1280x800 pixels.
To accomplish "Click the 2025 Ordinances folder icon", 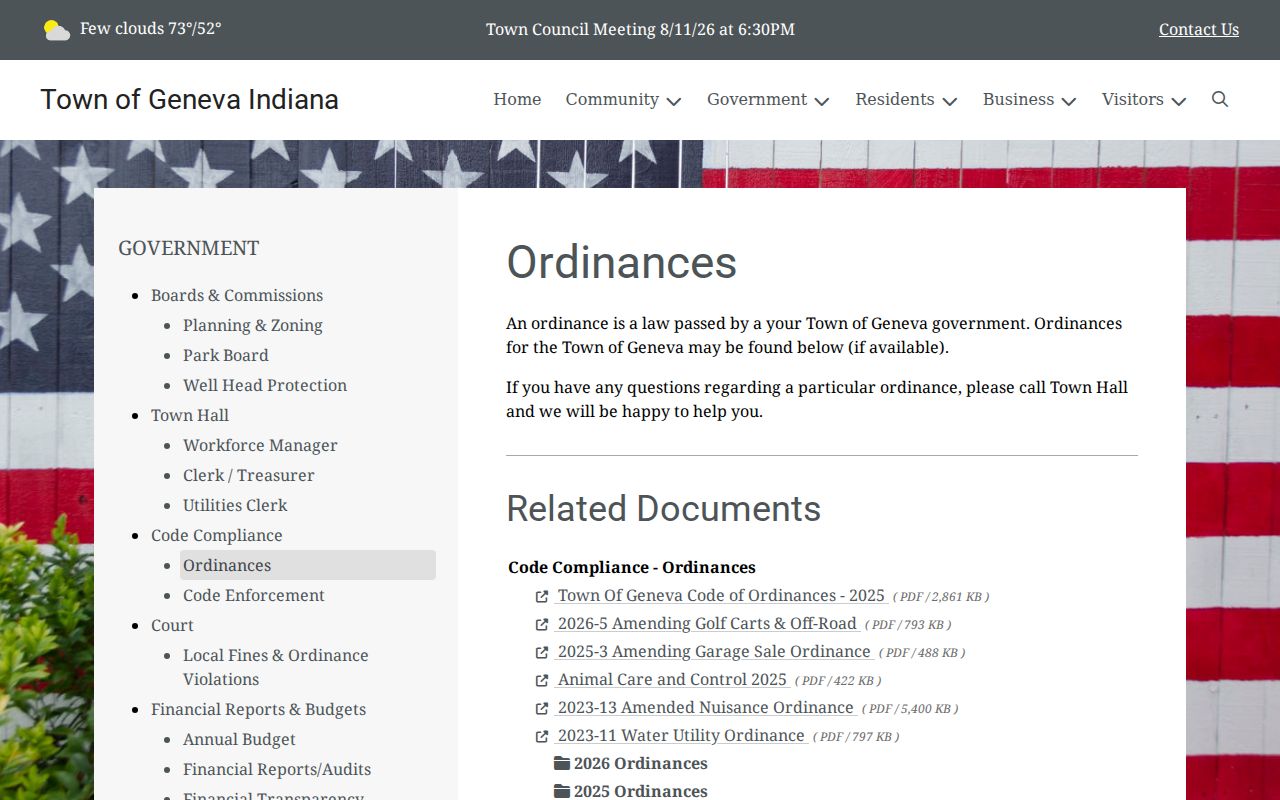I will click(562, 791).
